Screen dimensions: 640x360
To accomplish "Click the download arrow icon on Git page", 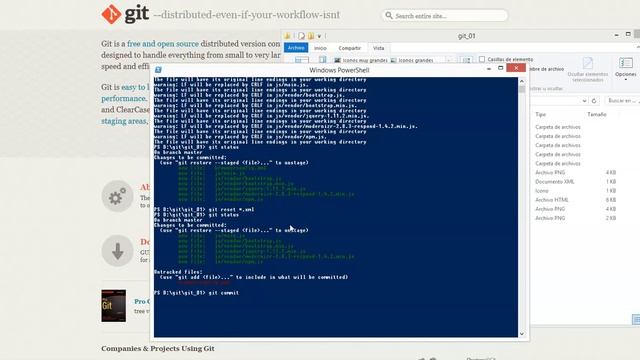I will point(118,251).
